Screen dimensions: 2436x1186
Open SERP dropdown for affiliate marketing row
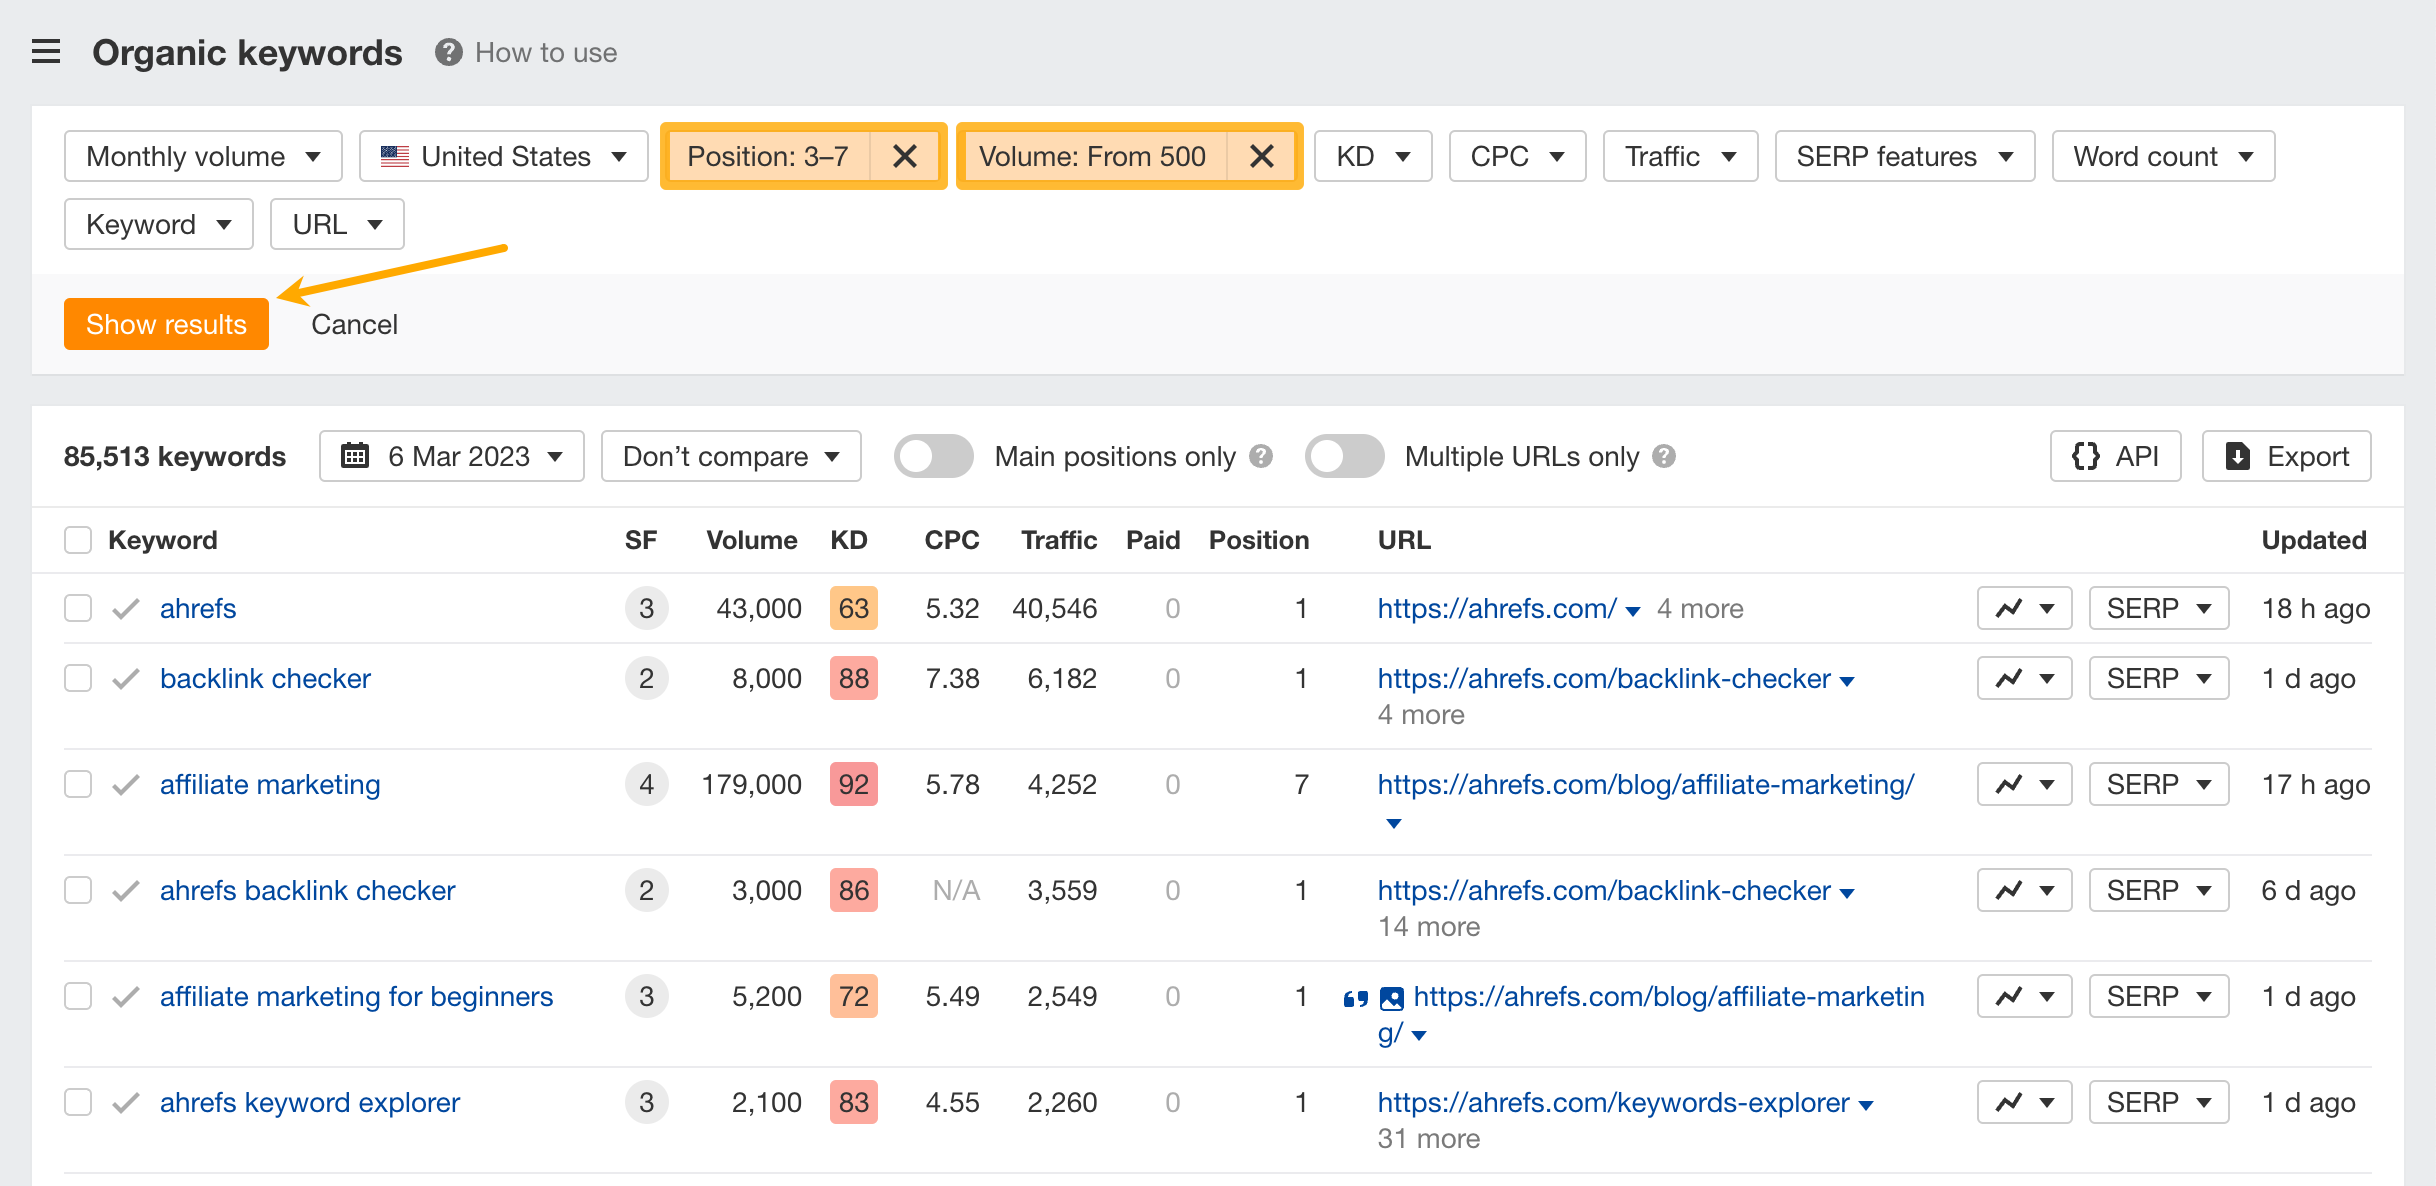(x=2159, y=784)
